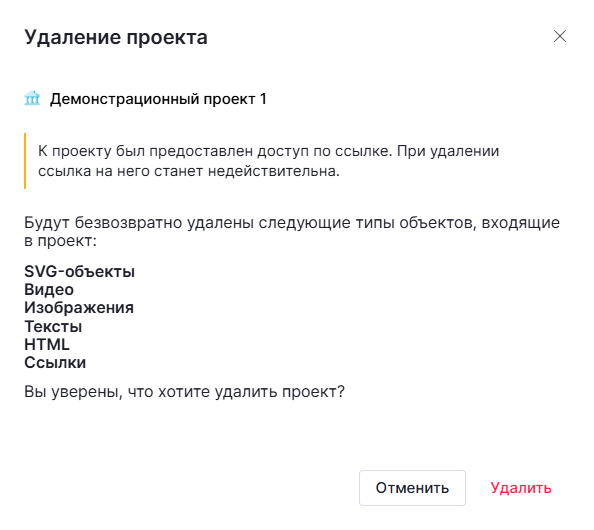Click the line starting Будут безвозвратно удалены
This screenshot has width=594, height=530.
(292, 223)
